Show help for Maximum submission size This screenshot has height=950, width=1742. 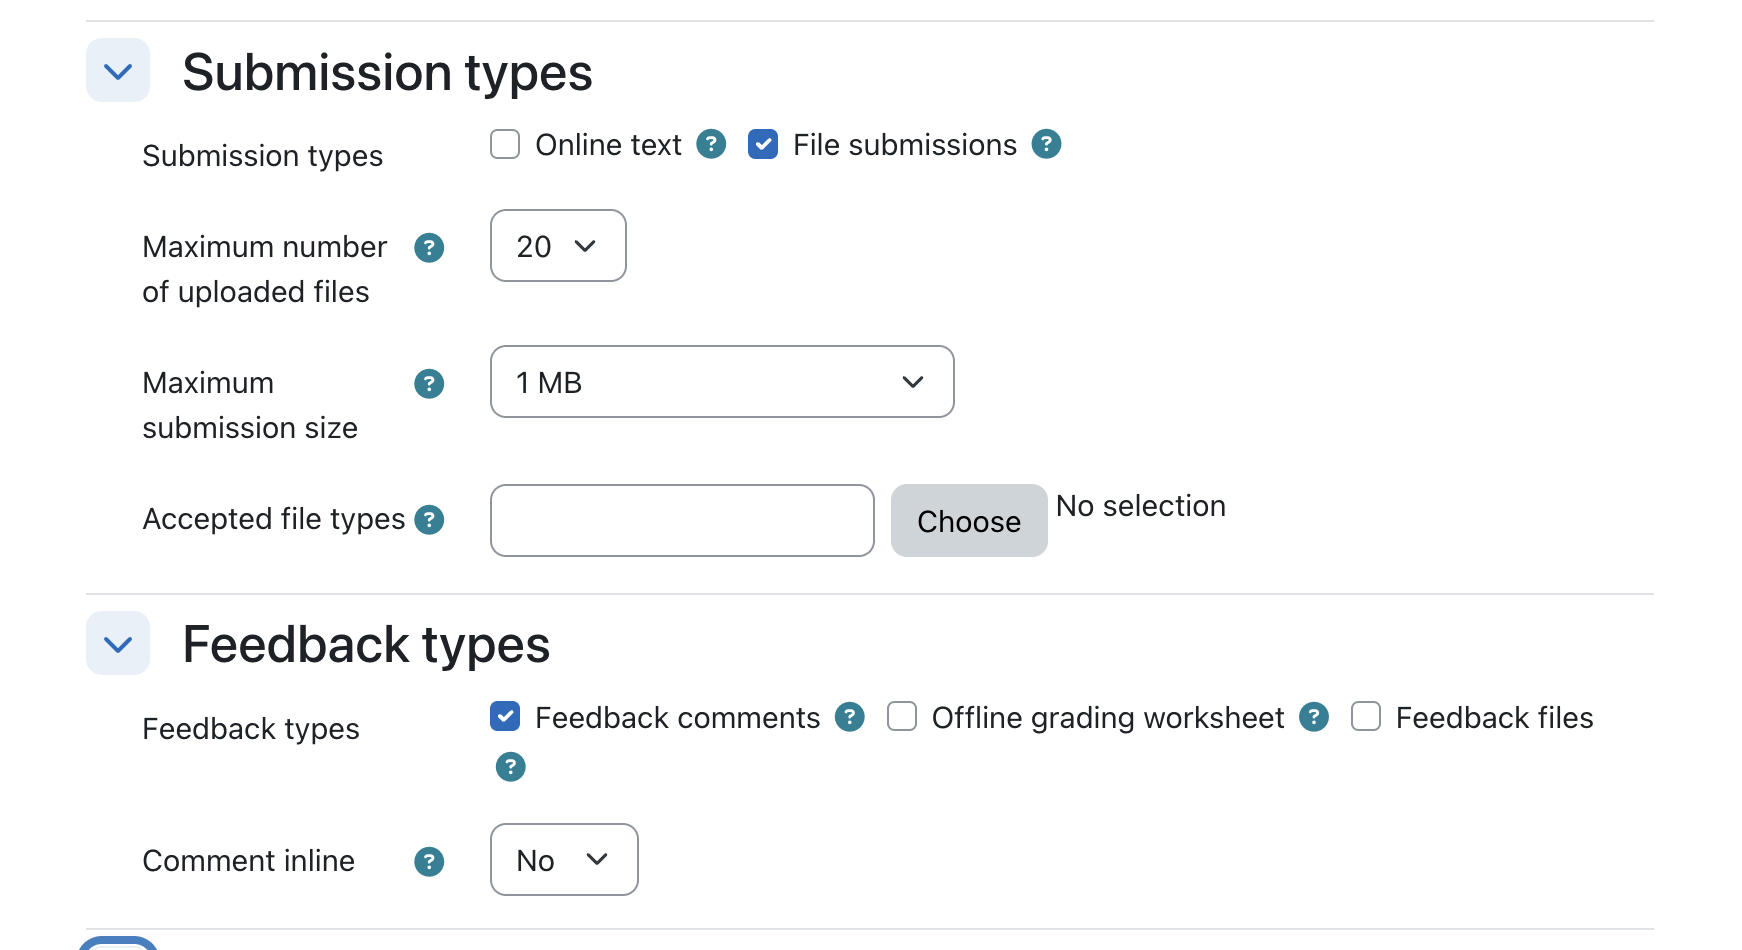pyautogui.click(x=429, y=383)
